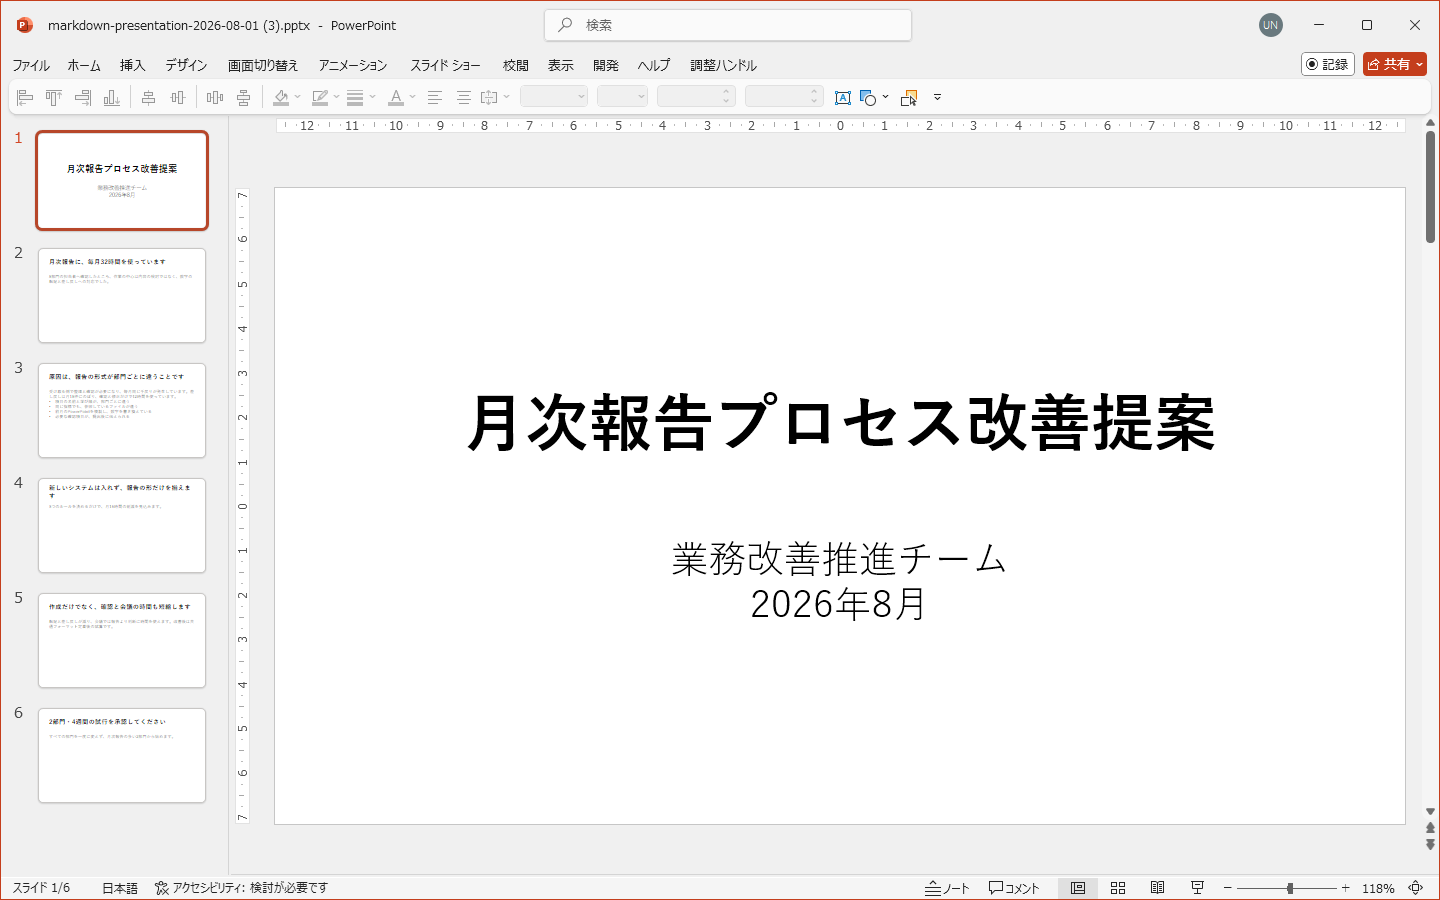Viewport: 1440px width, 900px height.
Task: Expand the vertical text alignment dropdown
Action: coord(507,97)
